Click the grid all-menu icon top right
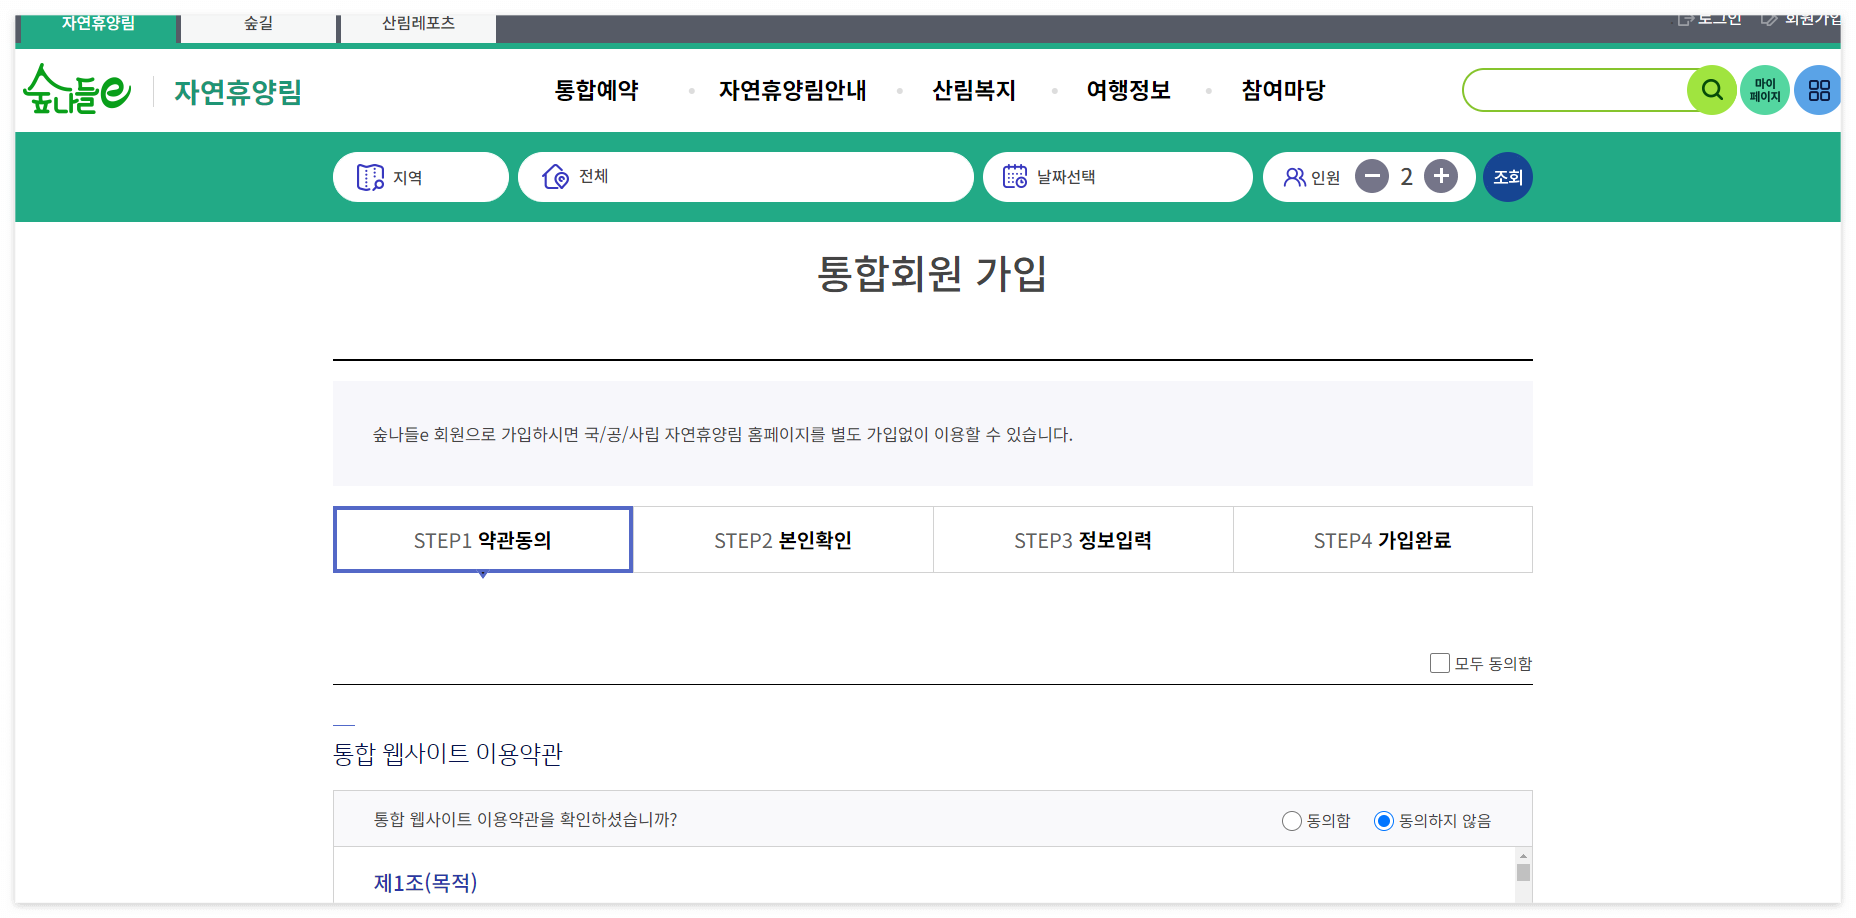1856x918 pixels. pos(1819,90)
